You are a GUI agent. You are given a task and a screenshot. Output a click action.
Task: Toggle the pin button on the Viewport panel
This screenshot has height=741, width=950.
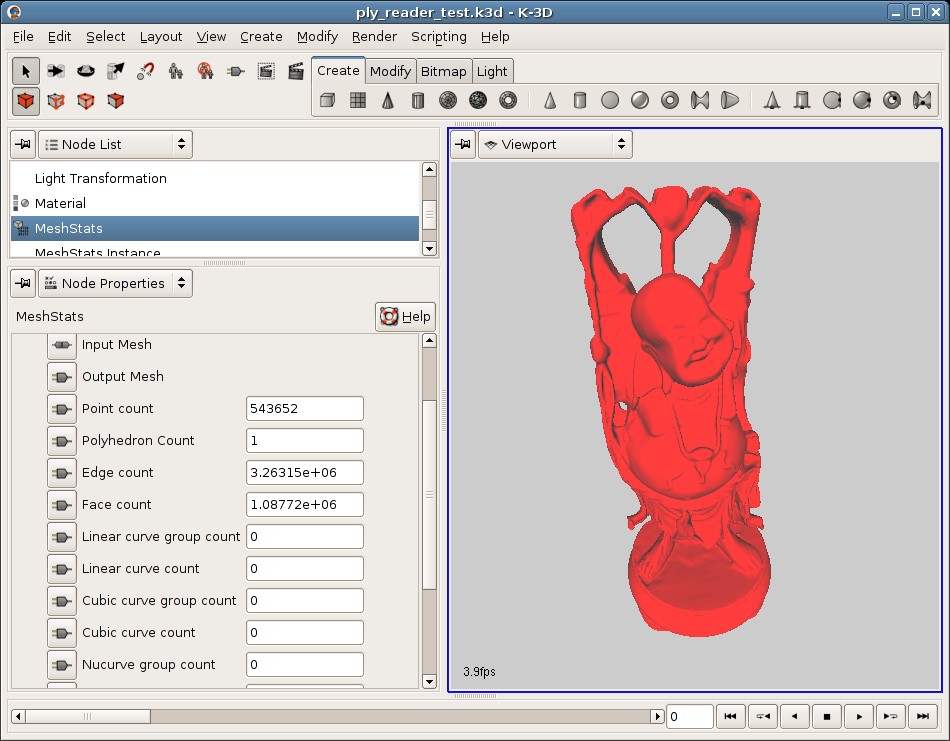tap(463, 144)
